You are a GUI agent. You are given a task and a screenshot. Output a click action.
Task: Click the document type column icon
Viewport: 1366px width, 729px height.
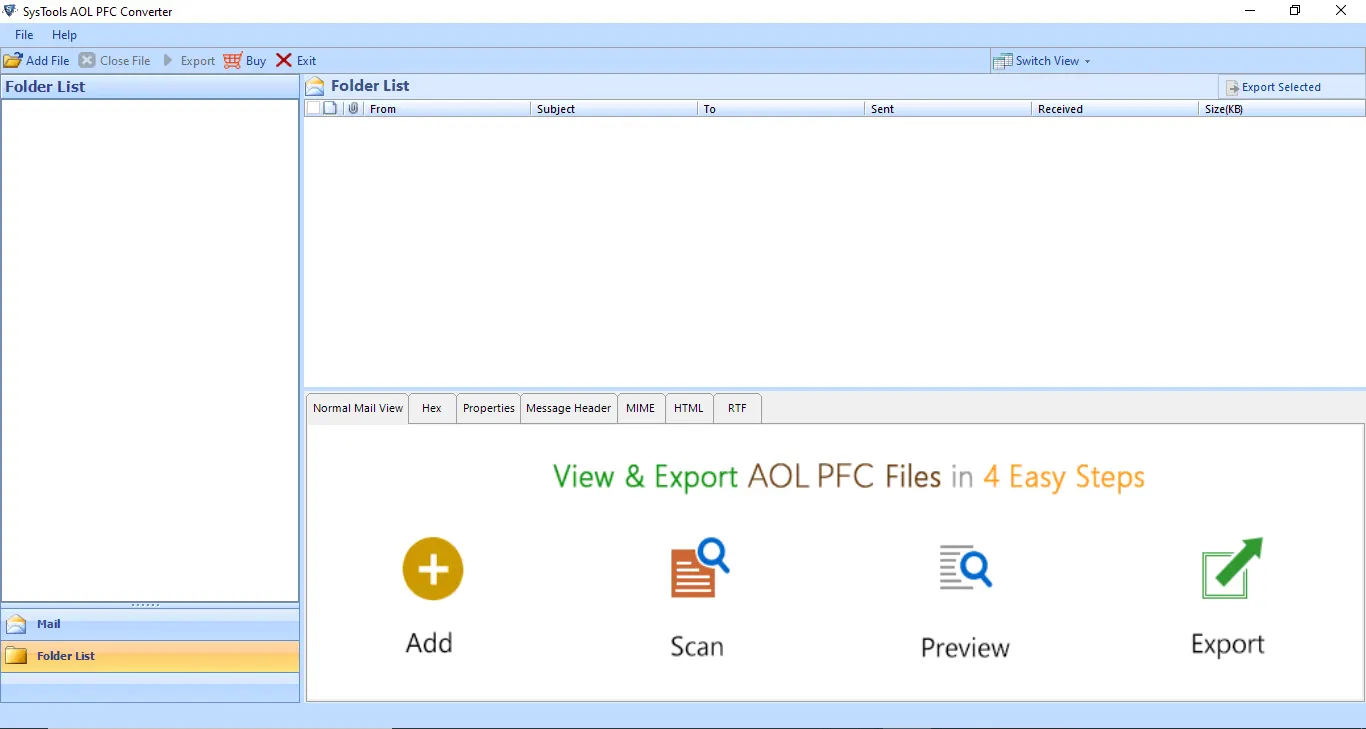330,108
